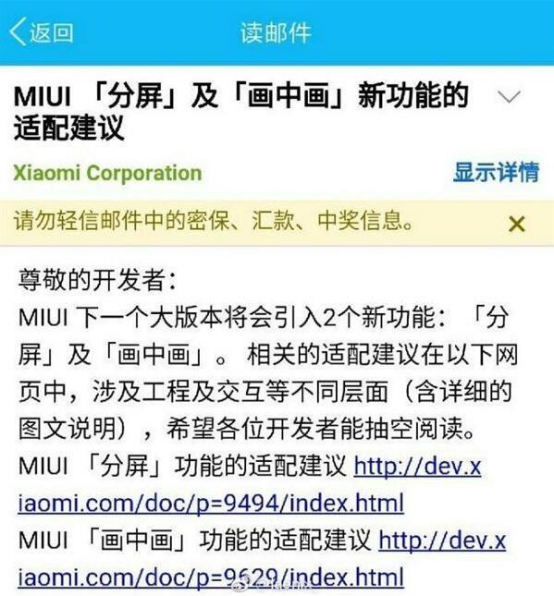The width and height of the screenshot is (554, 596).
Task: Click the MIUI 「分屏」功能的适配建议 label
Action: point(182,466)
